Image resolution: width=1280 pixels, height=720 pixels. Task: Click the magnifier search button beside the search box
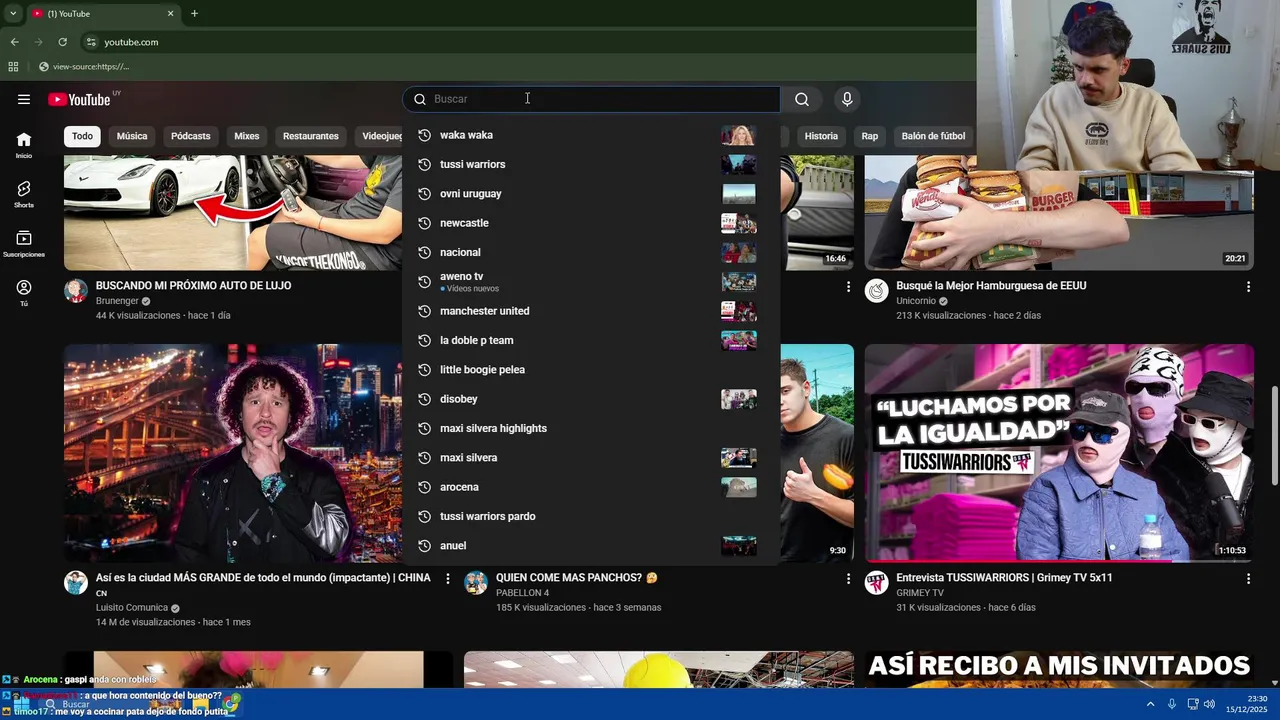pos(802,99)
